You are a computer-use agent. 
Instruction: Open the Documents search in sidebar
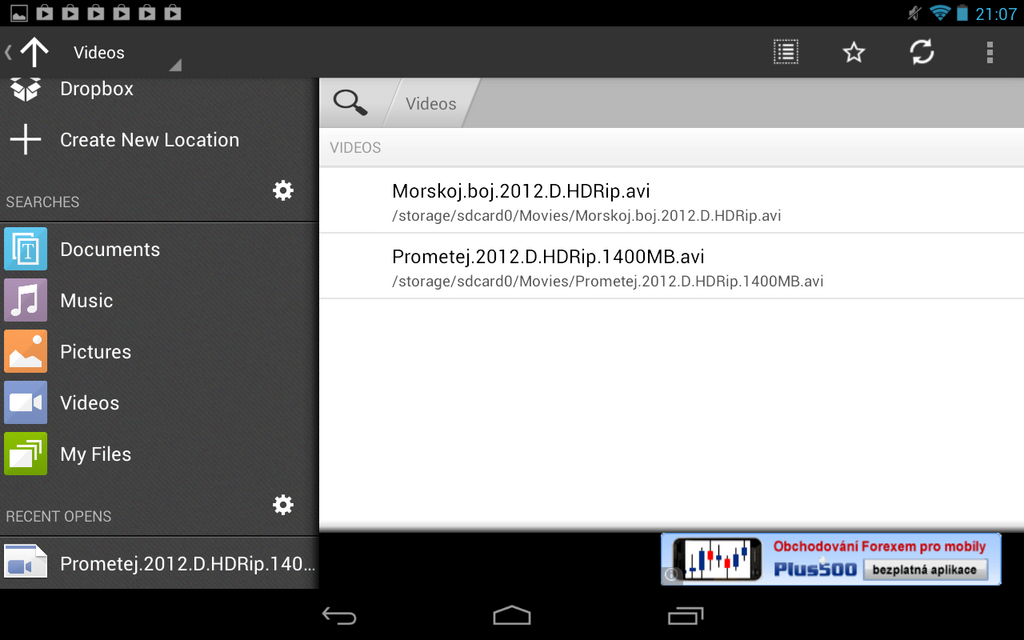pos(110,249)
